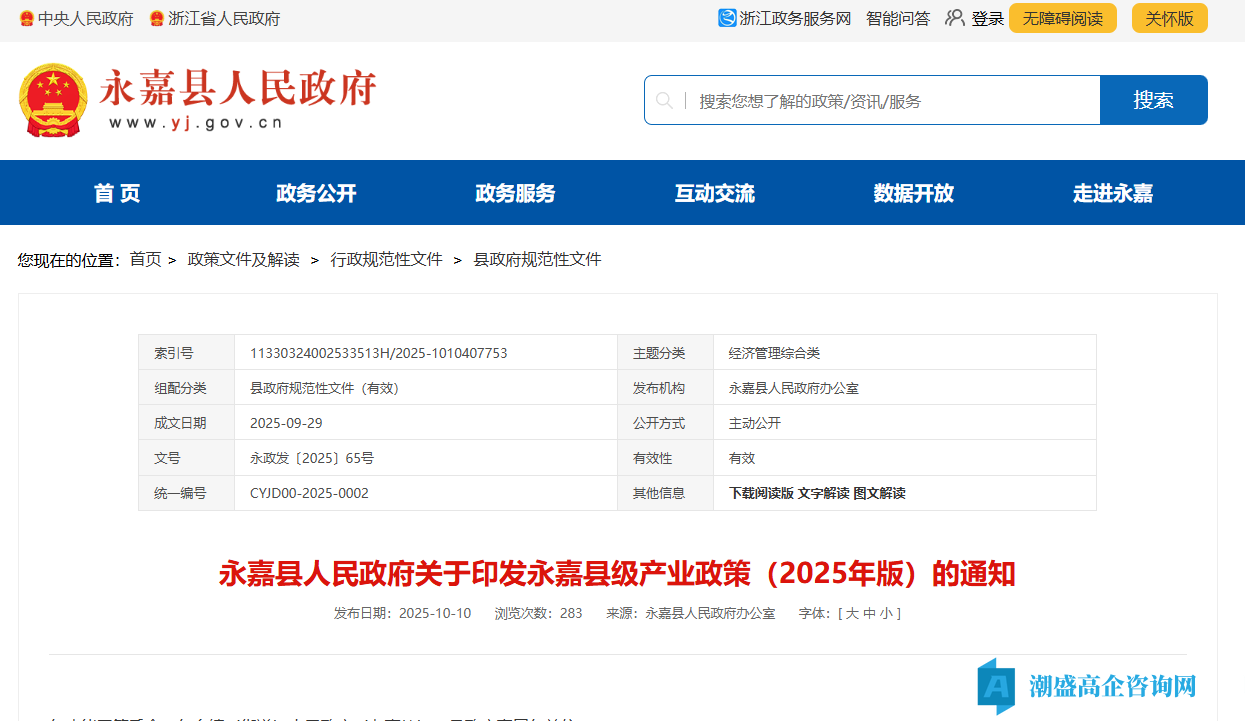
Task: Open the 文字解读 link
Action: 823,493
